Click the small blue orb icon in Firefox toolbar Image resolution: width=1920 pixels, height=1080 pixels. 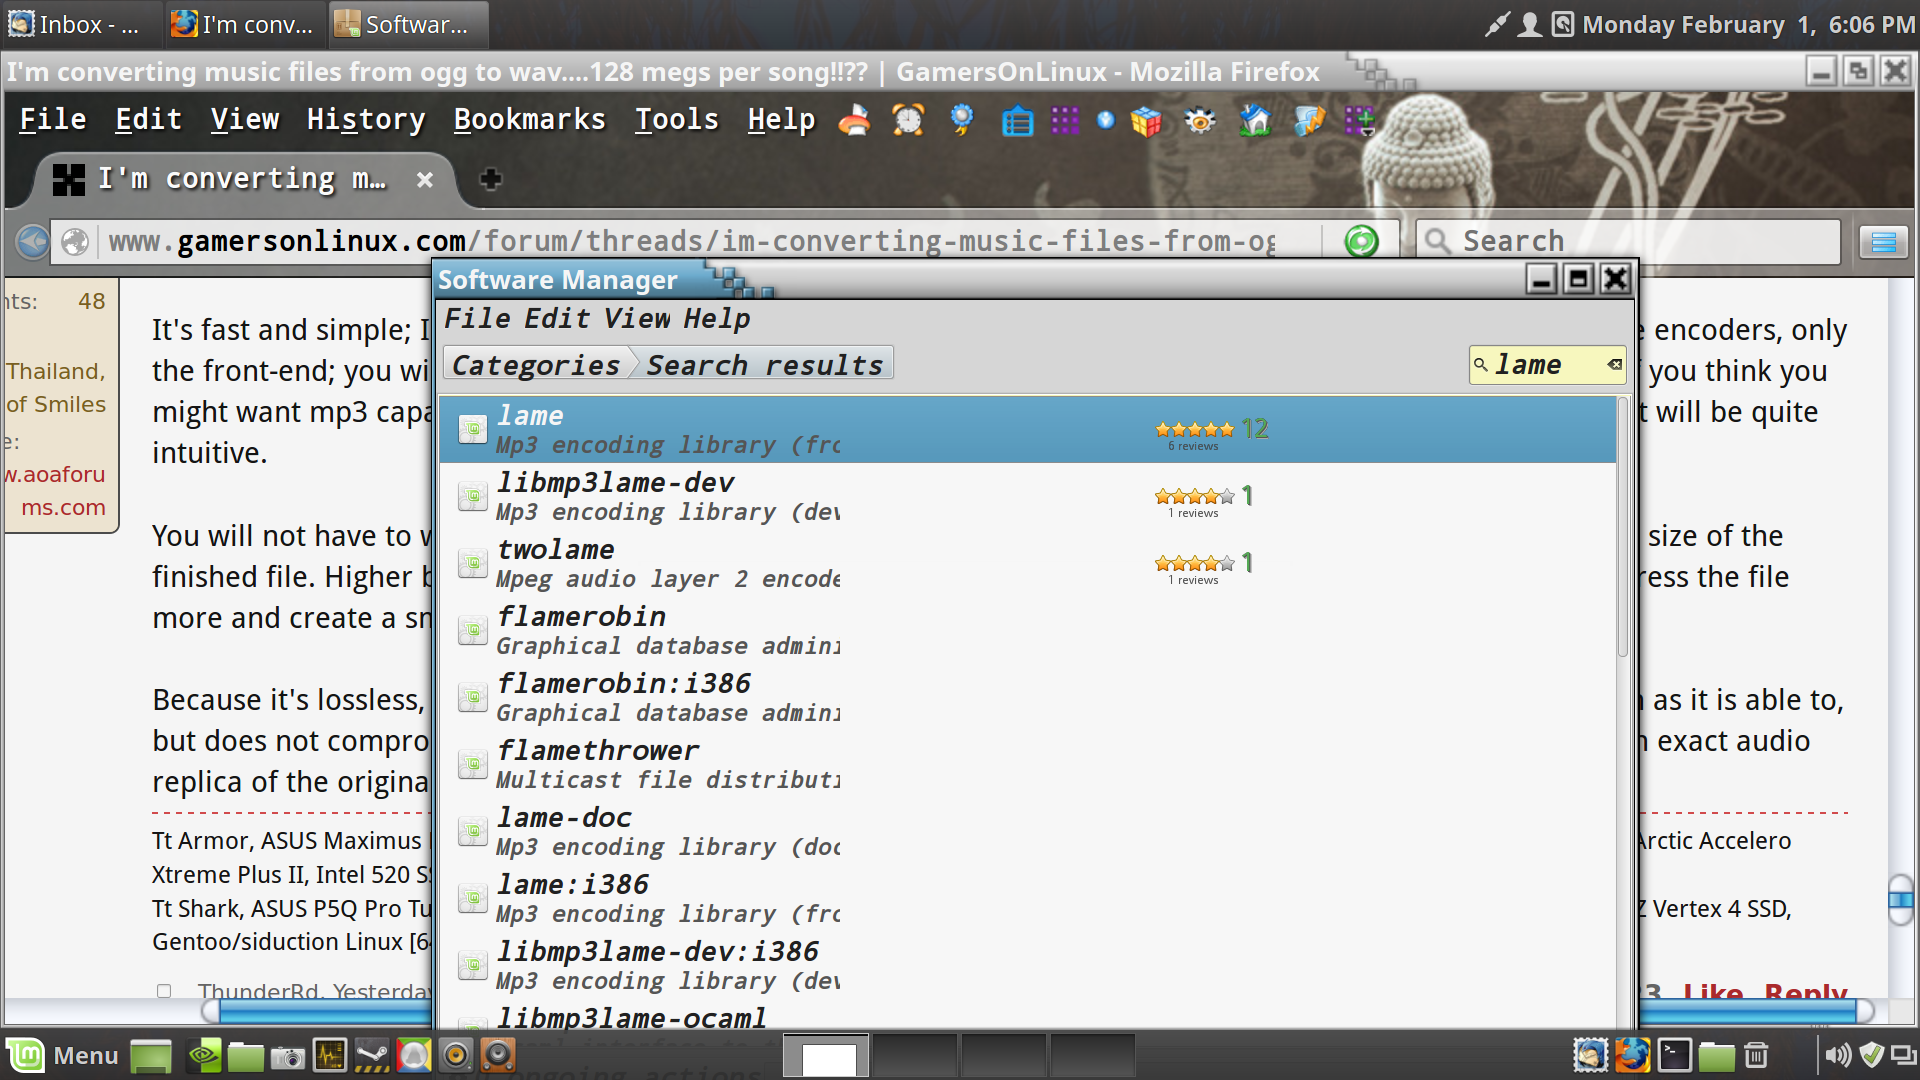[x=1105, y=120]
